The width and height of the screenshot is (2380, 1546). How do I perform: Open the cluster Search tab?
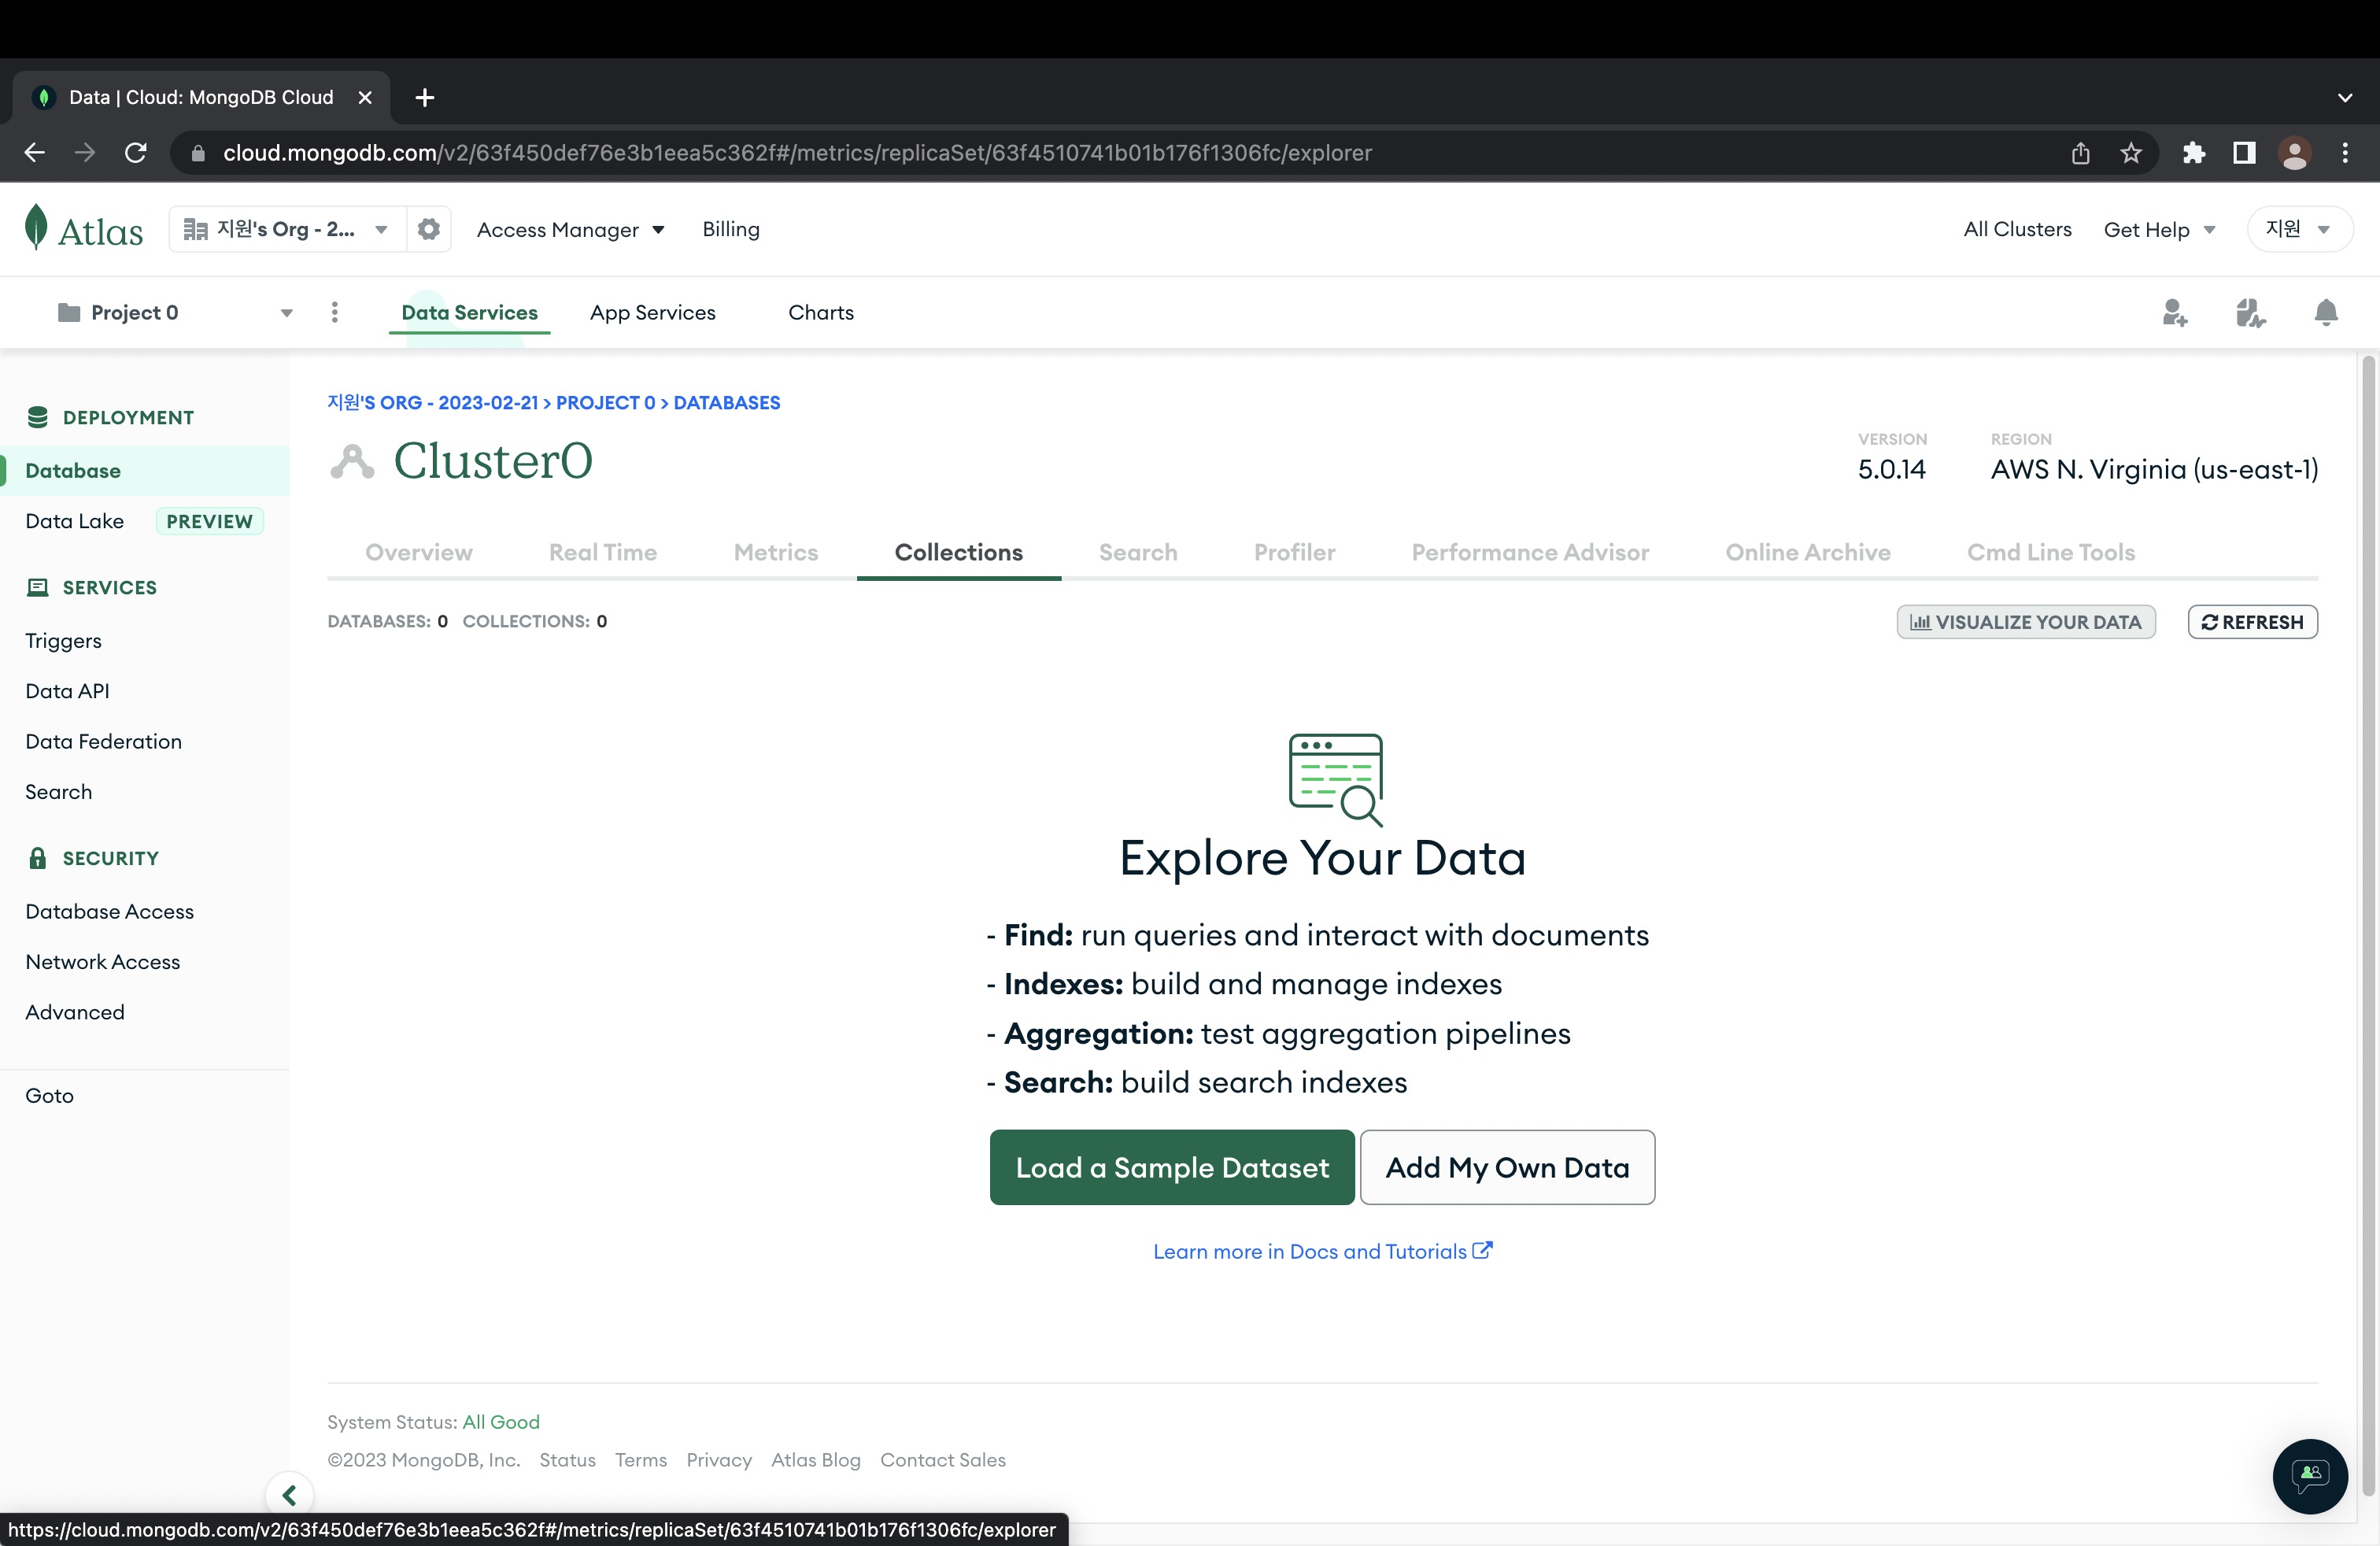pos(1138,553)
